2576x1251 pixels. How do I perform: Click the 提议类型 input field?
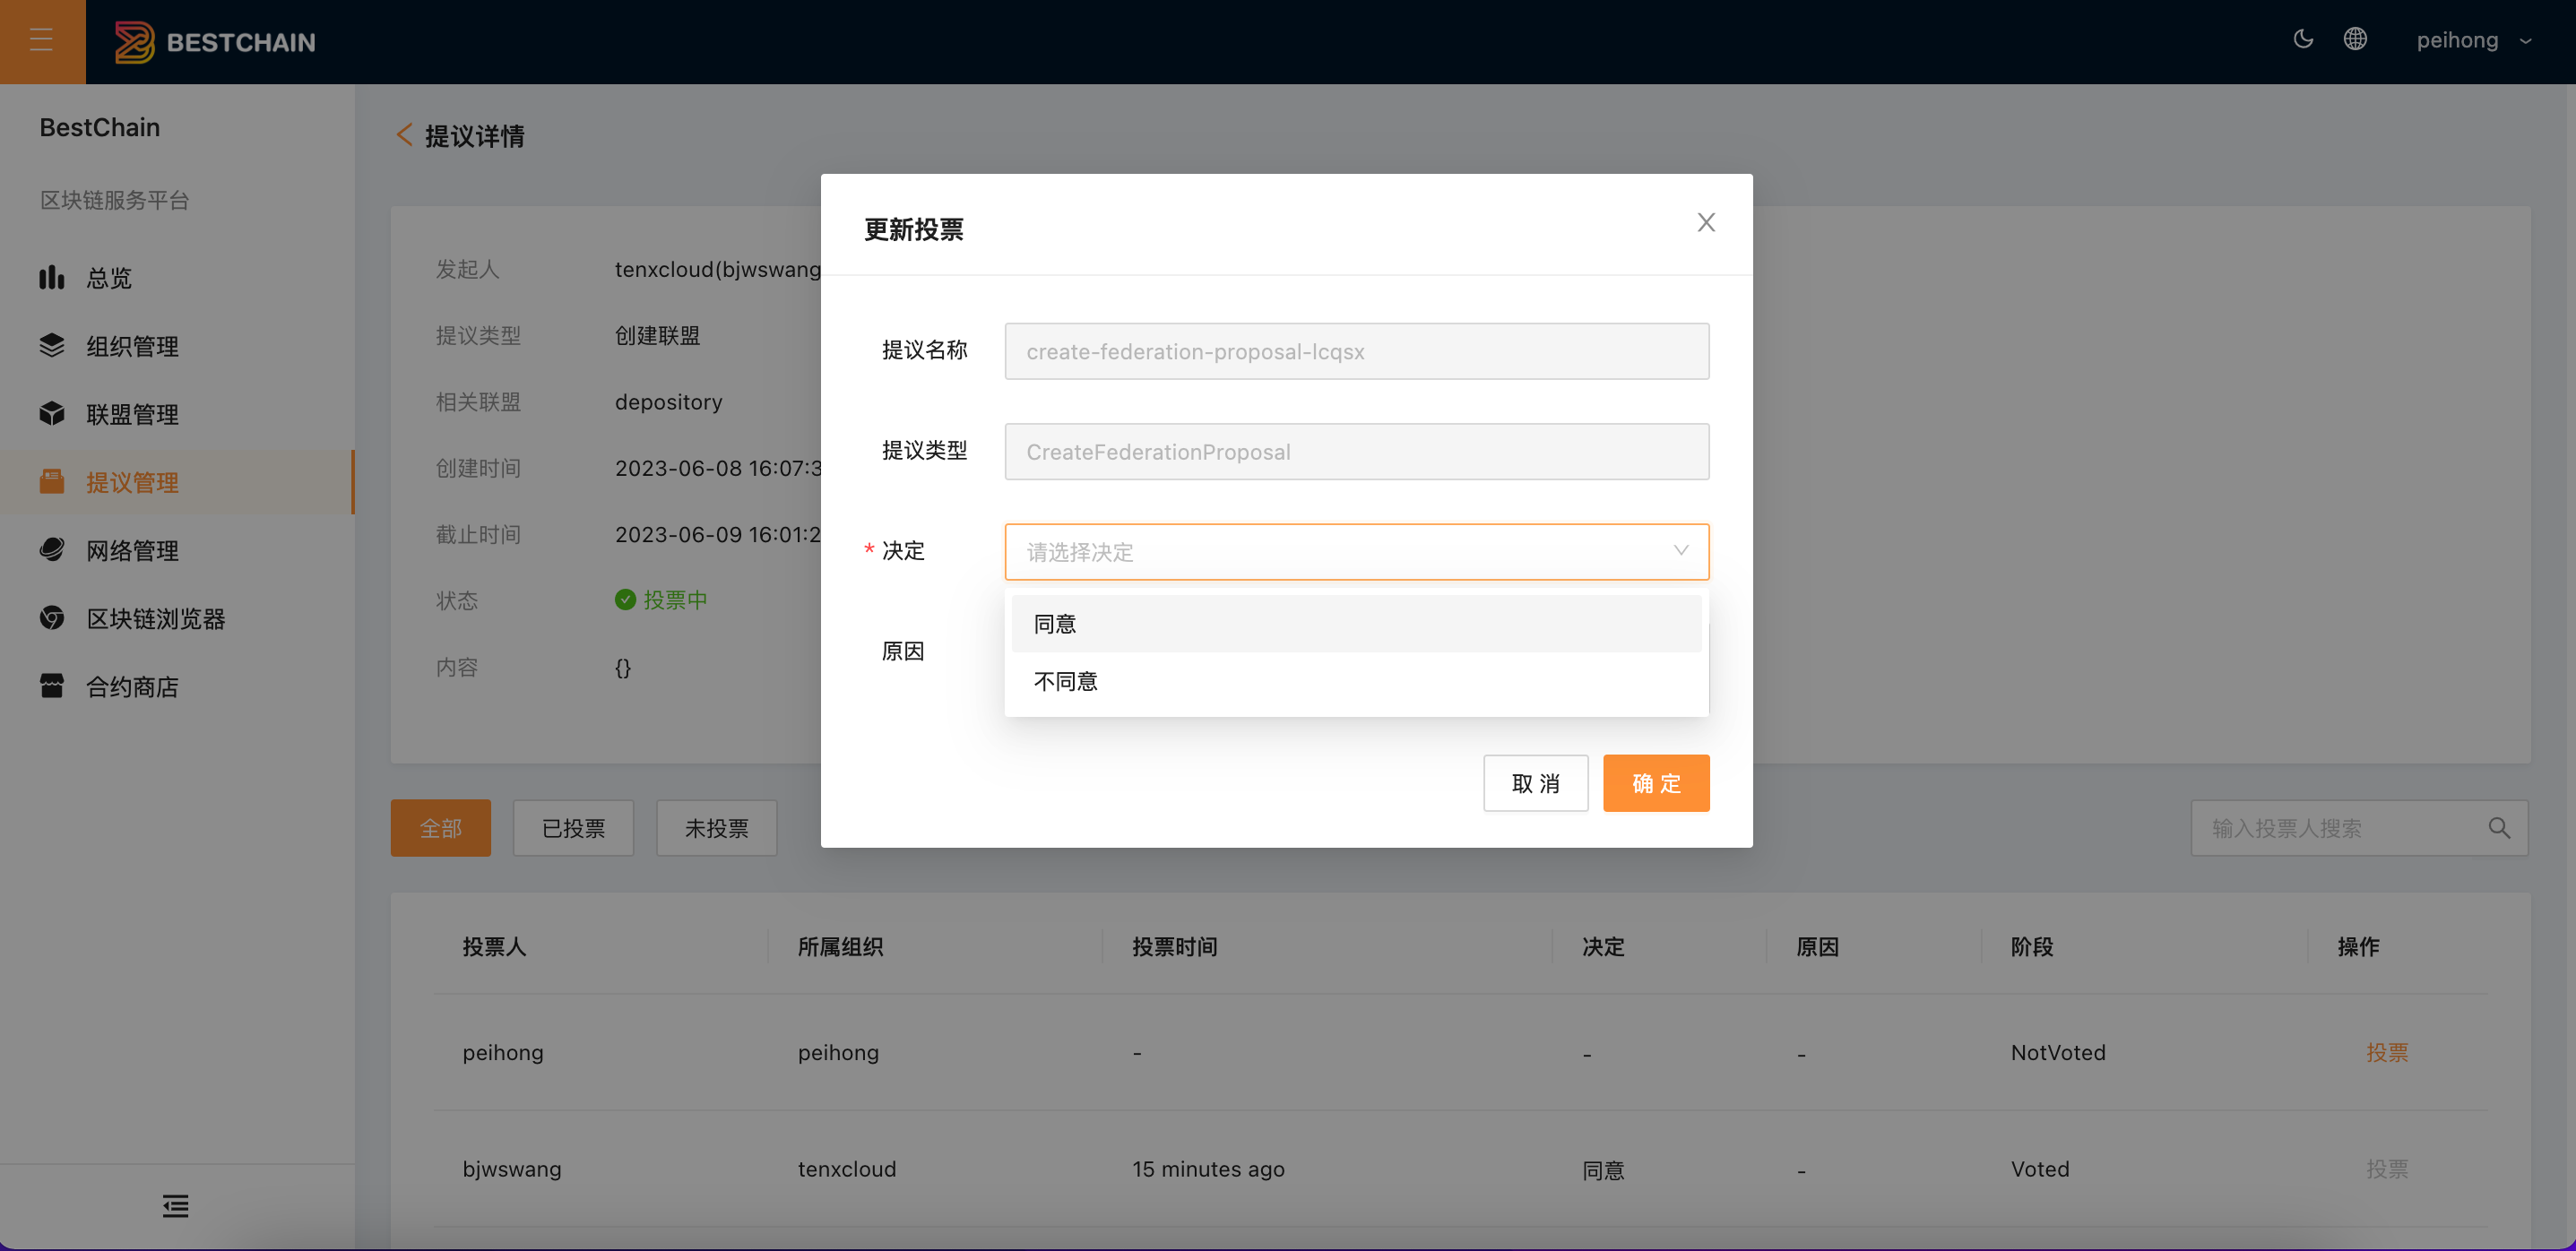pyautogui.click(x=1356, y=451)
